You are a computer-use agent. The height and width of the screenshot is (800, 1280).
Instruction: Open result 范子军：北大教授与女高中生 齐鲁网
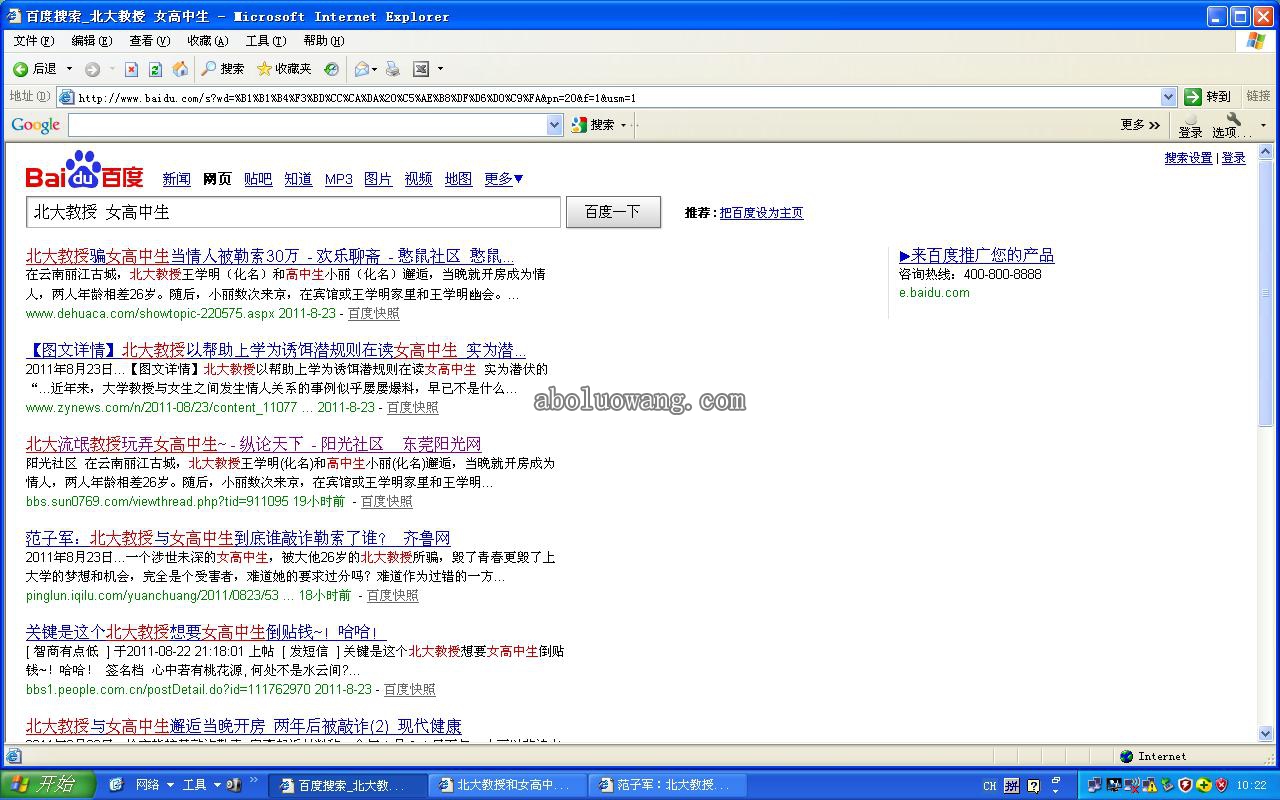click(x=238, y=538)
